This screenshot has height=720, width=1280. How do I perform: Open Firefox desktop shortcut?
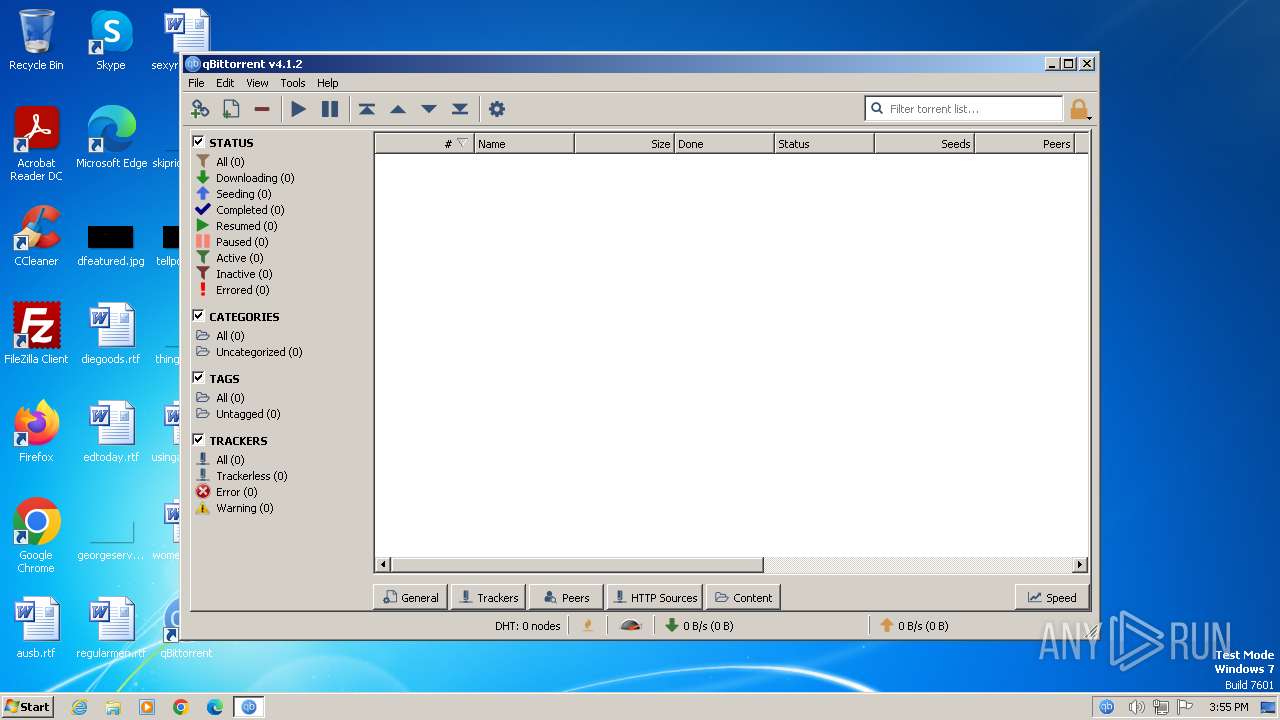tap(36, 432)
